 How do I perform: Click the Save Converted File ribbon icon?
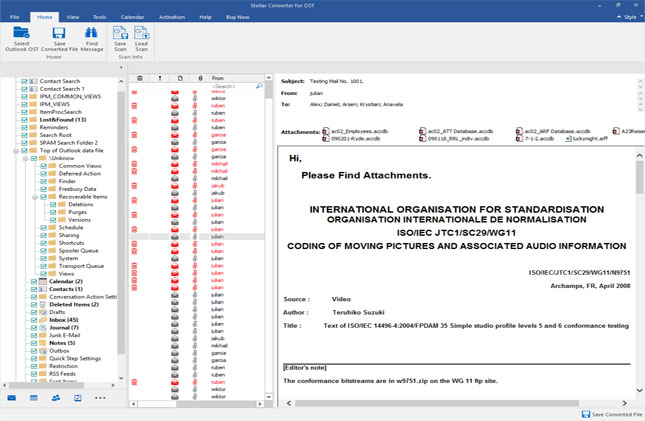point(59,33)
